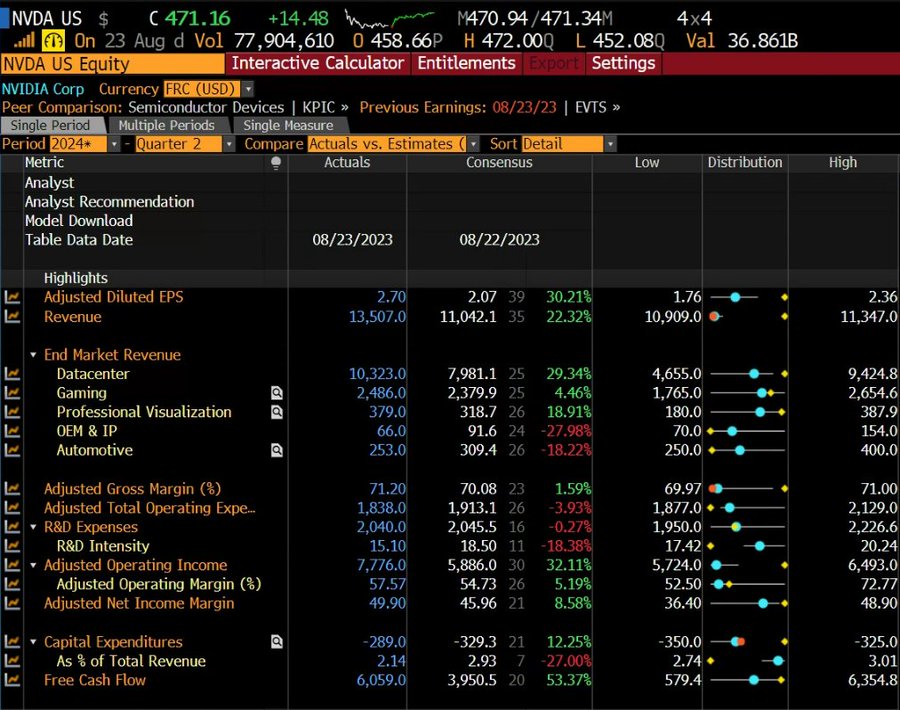Image resolution: width=900 pixels, height=710 pixels.
Task: Click the chart icon next to Gaming
Action: tap(11, 393)
